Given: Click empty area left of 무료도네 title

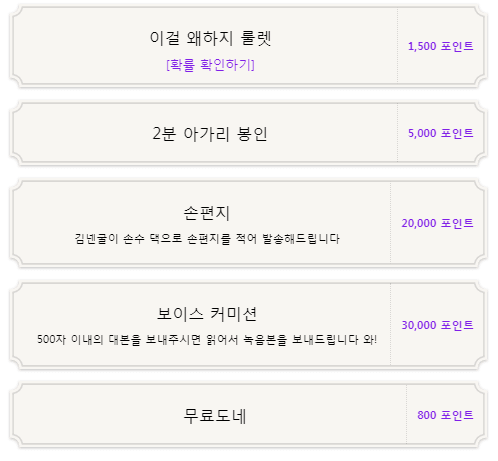Looking at the screenshot, I should [100, 415].
